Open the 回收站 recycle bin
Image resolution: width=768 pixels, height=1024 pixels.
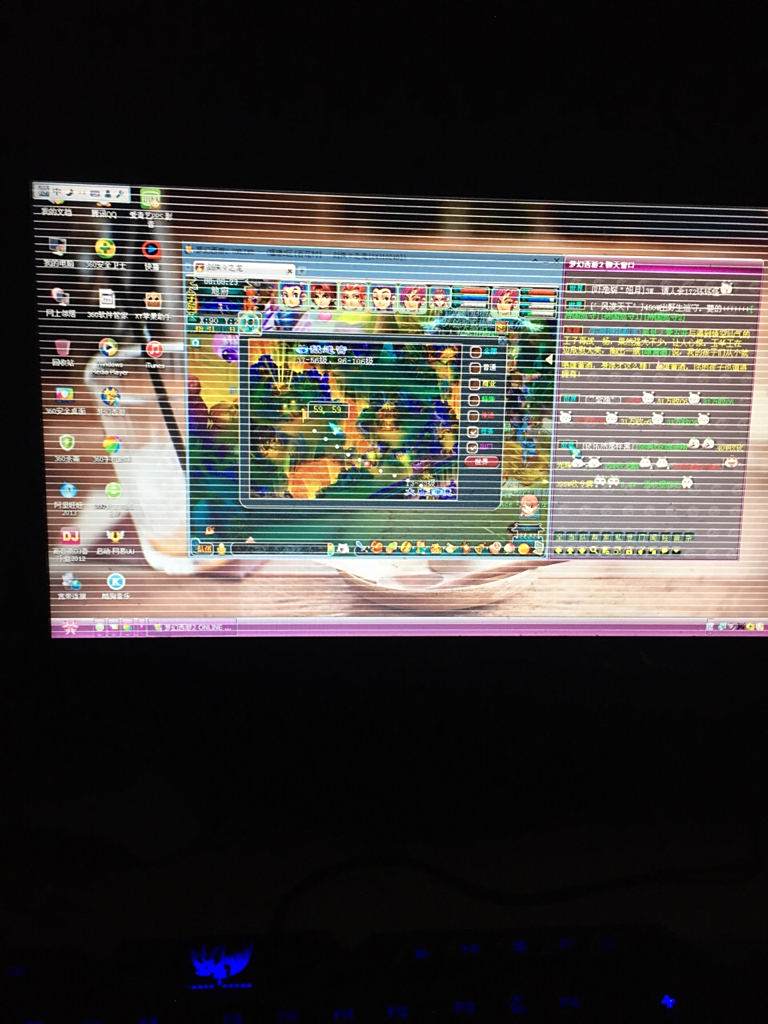tap(62, 347)
